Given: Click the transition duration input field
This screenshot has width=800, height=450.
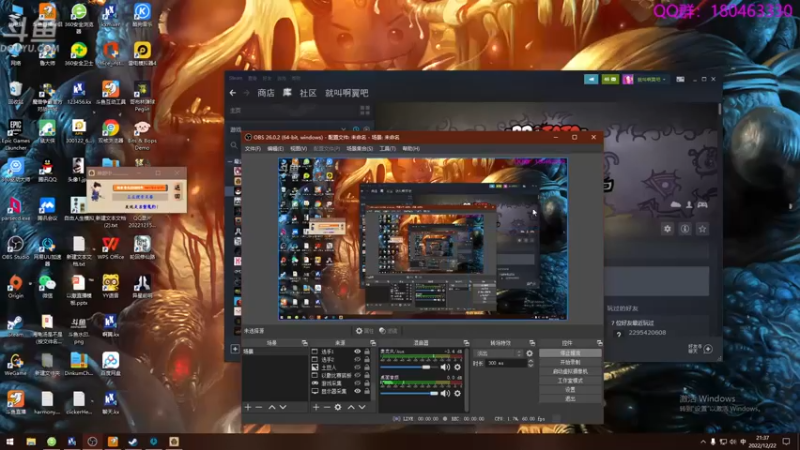Looking at the screenshot, I should point(506,363).
